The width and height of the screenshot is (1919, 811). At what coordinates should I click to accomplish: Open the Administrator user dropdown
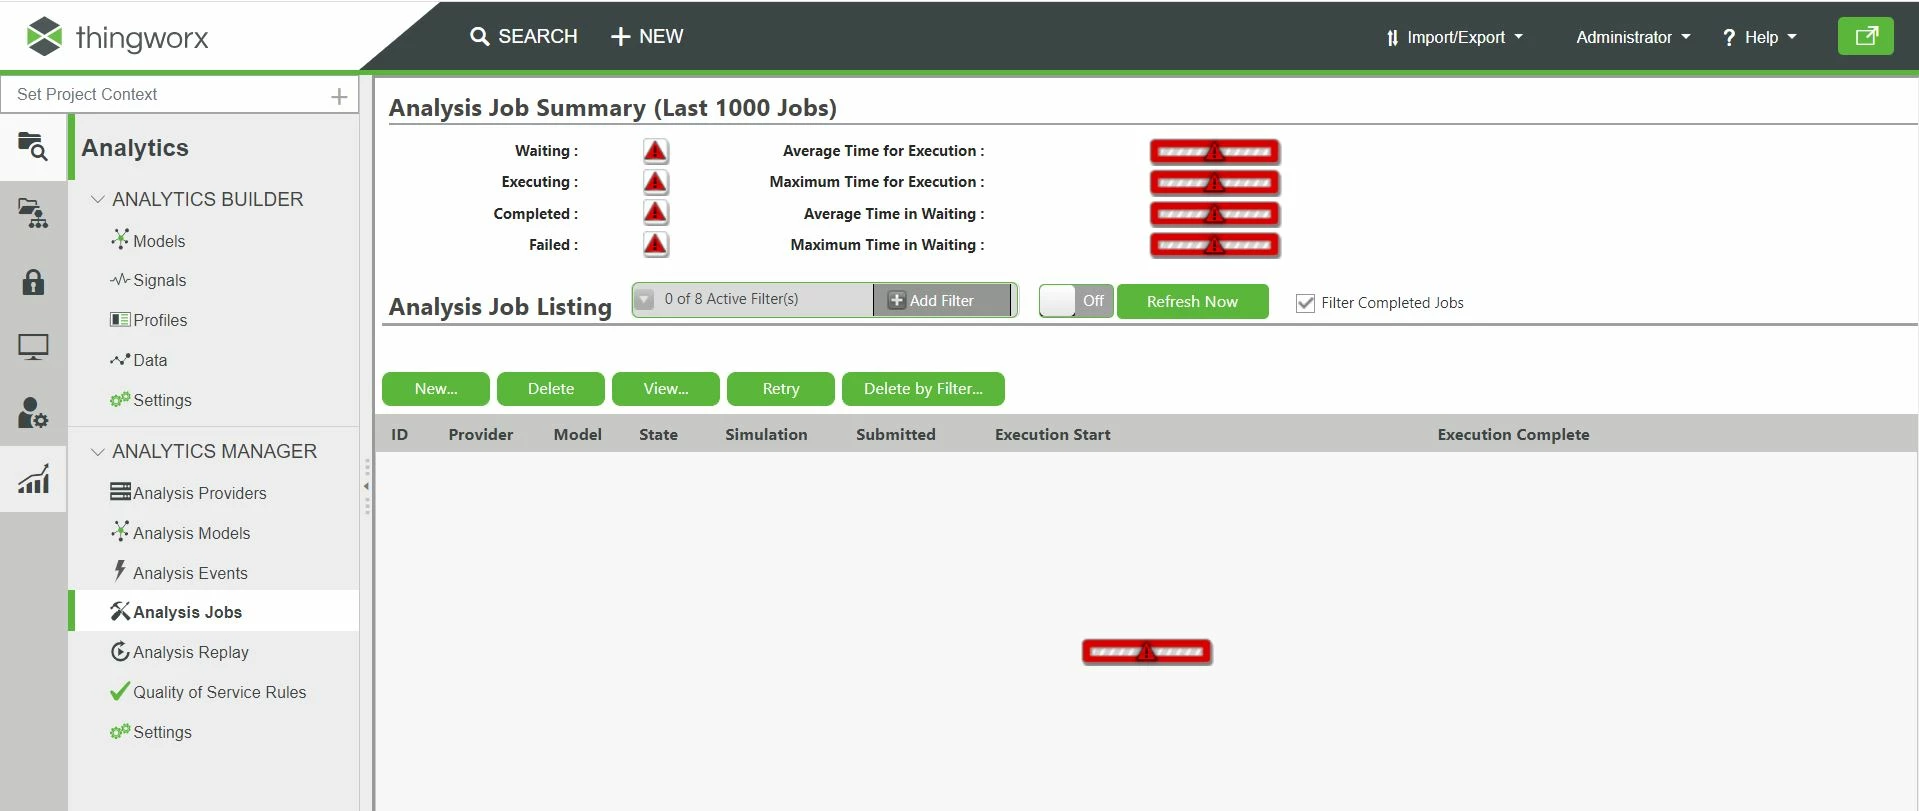click(1633, 37)
